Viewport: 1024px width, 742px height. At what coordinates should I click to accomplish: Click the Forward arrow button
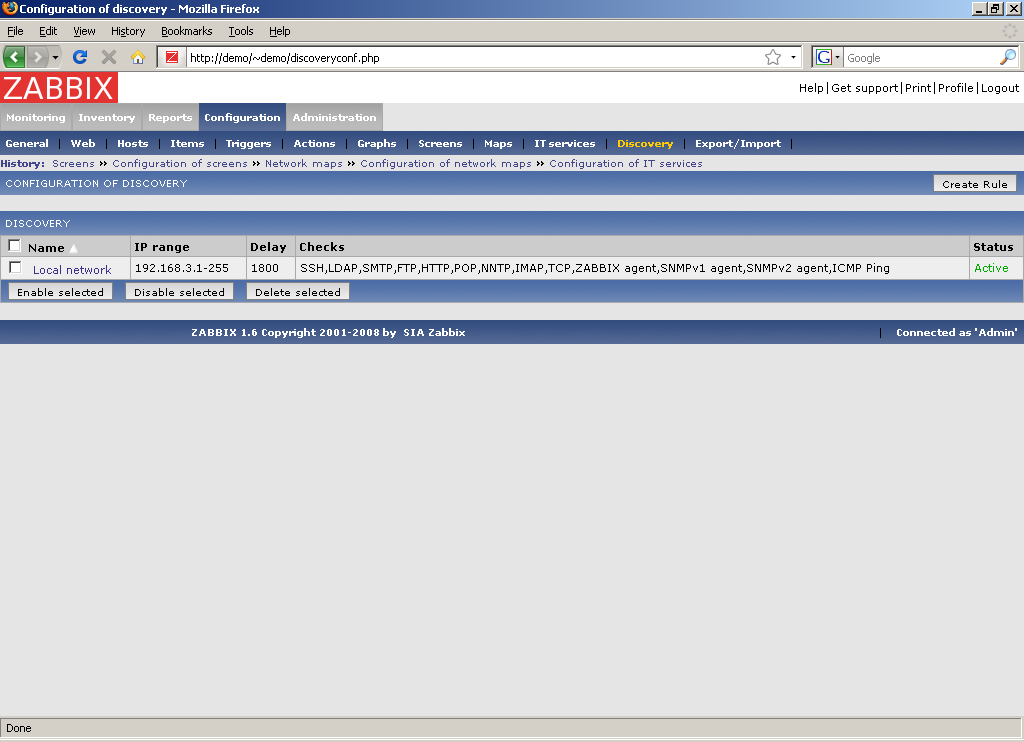coord(38,57)
